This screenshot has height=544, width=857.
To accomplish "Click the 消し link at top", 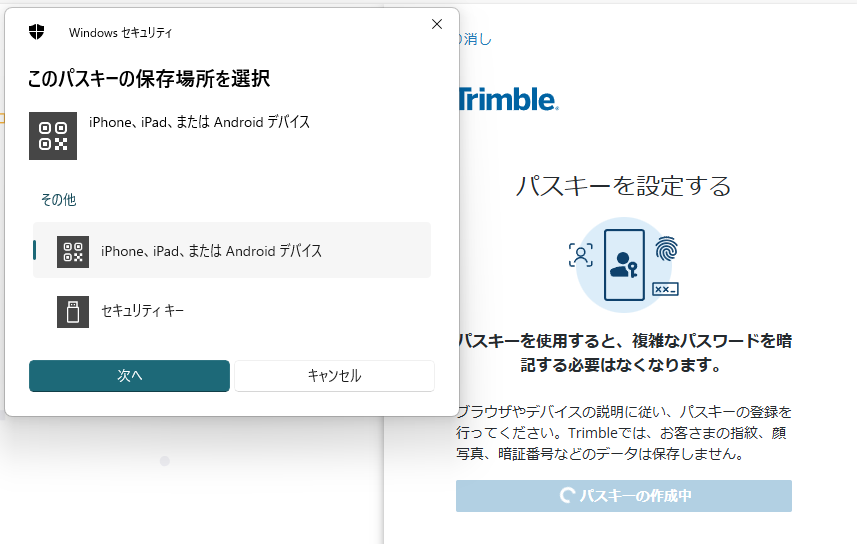I will pos(474,39).
